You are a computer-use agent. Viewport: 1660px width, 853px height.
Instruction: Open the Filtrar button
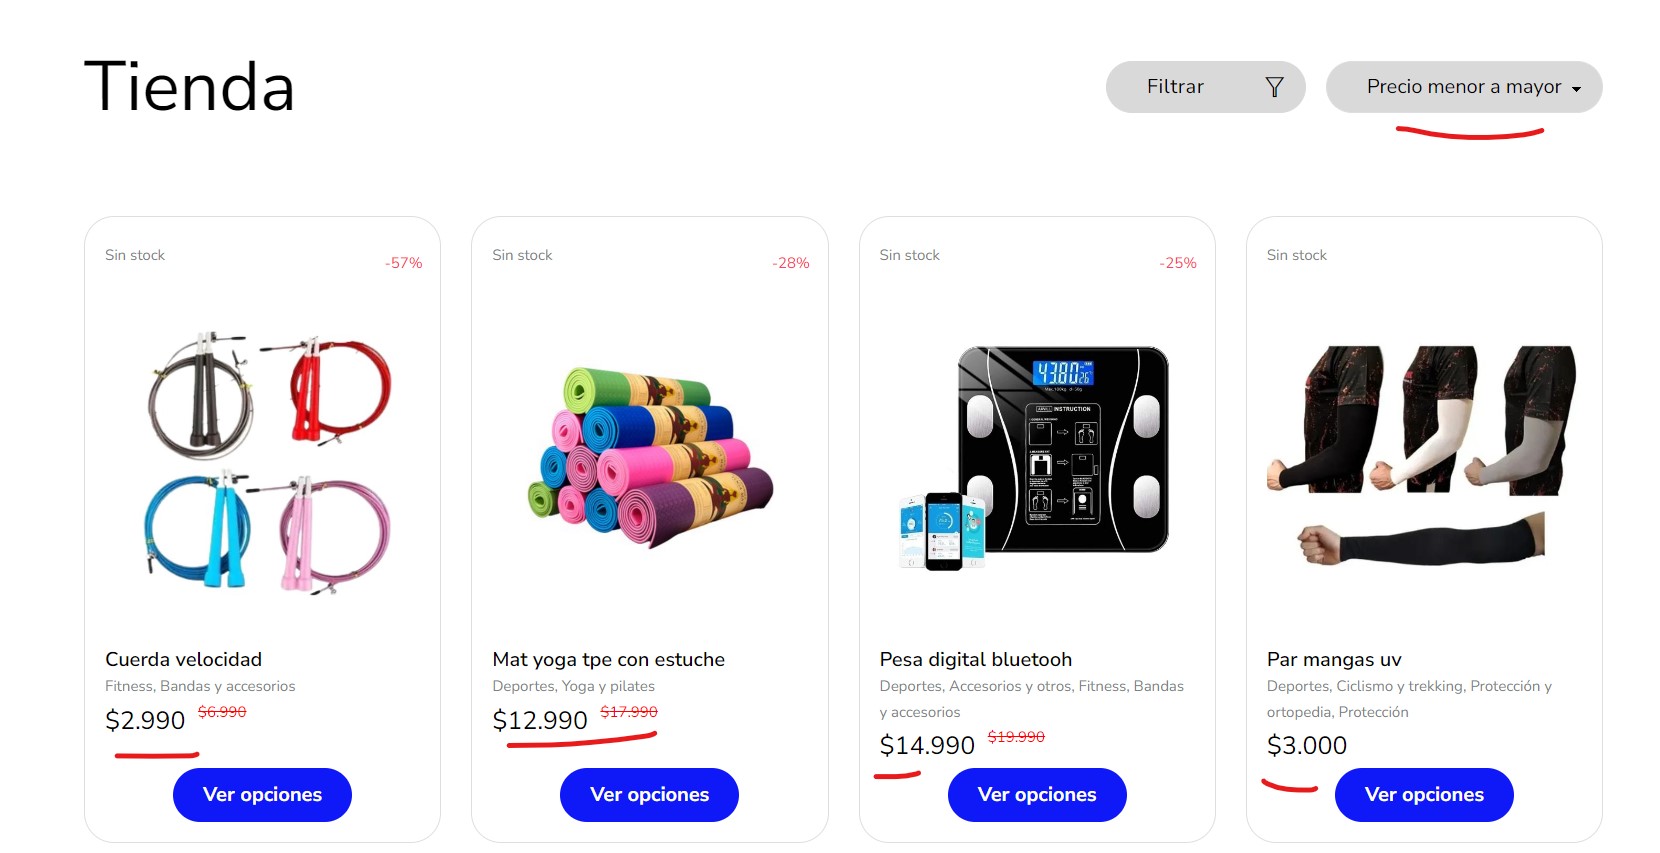1205,87
